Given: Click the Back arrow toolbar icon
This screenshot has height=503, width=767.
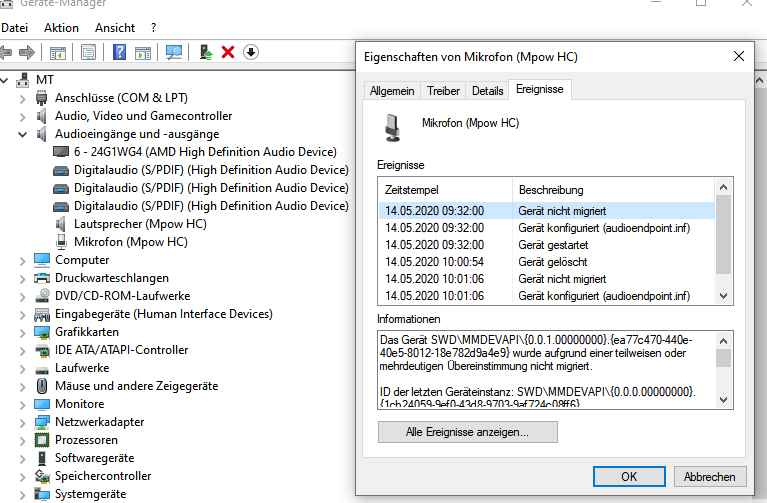Looking at the screenshot, I should [x=5, y=52].
